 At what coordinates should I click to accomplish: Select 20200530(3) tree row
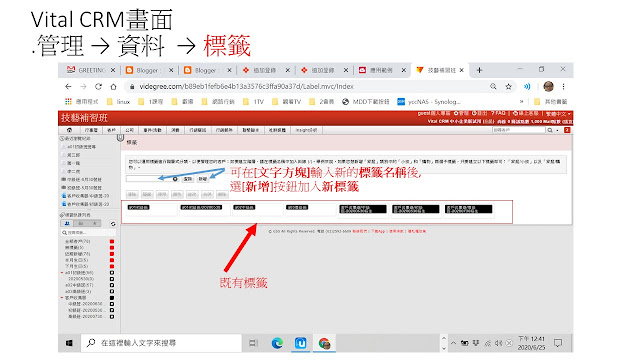click(x=81, y=279)
